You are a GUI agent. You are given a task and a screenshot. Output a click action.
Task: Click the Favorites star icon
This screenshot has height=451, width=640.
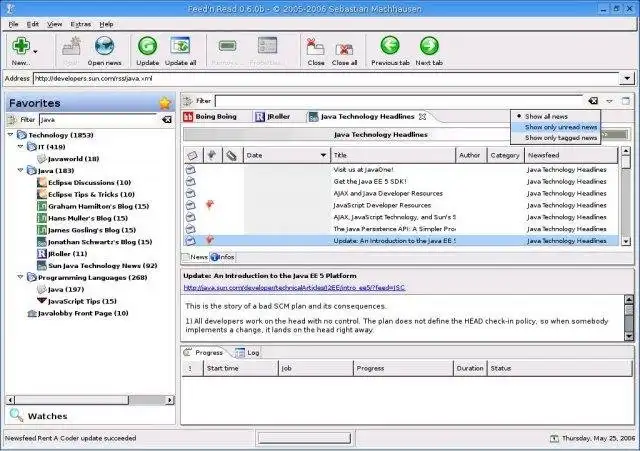pyautogui.click(x=165, y=104)
